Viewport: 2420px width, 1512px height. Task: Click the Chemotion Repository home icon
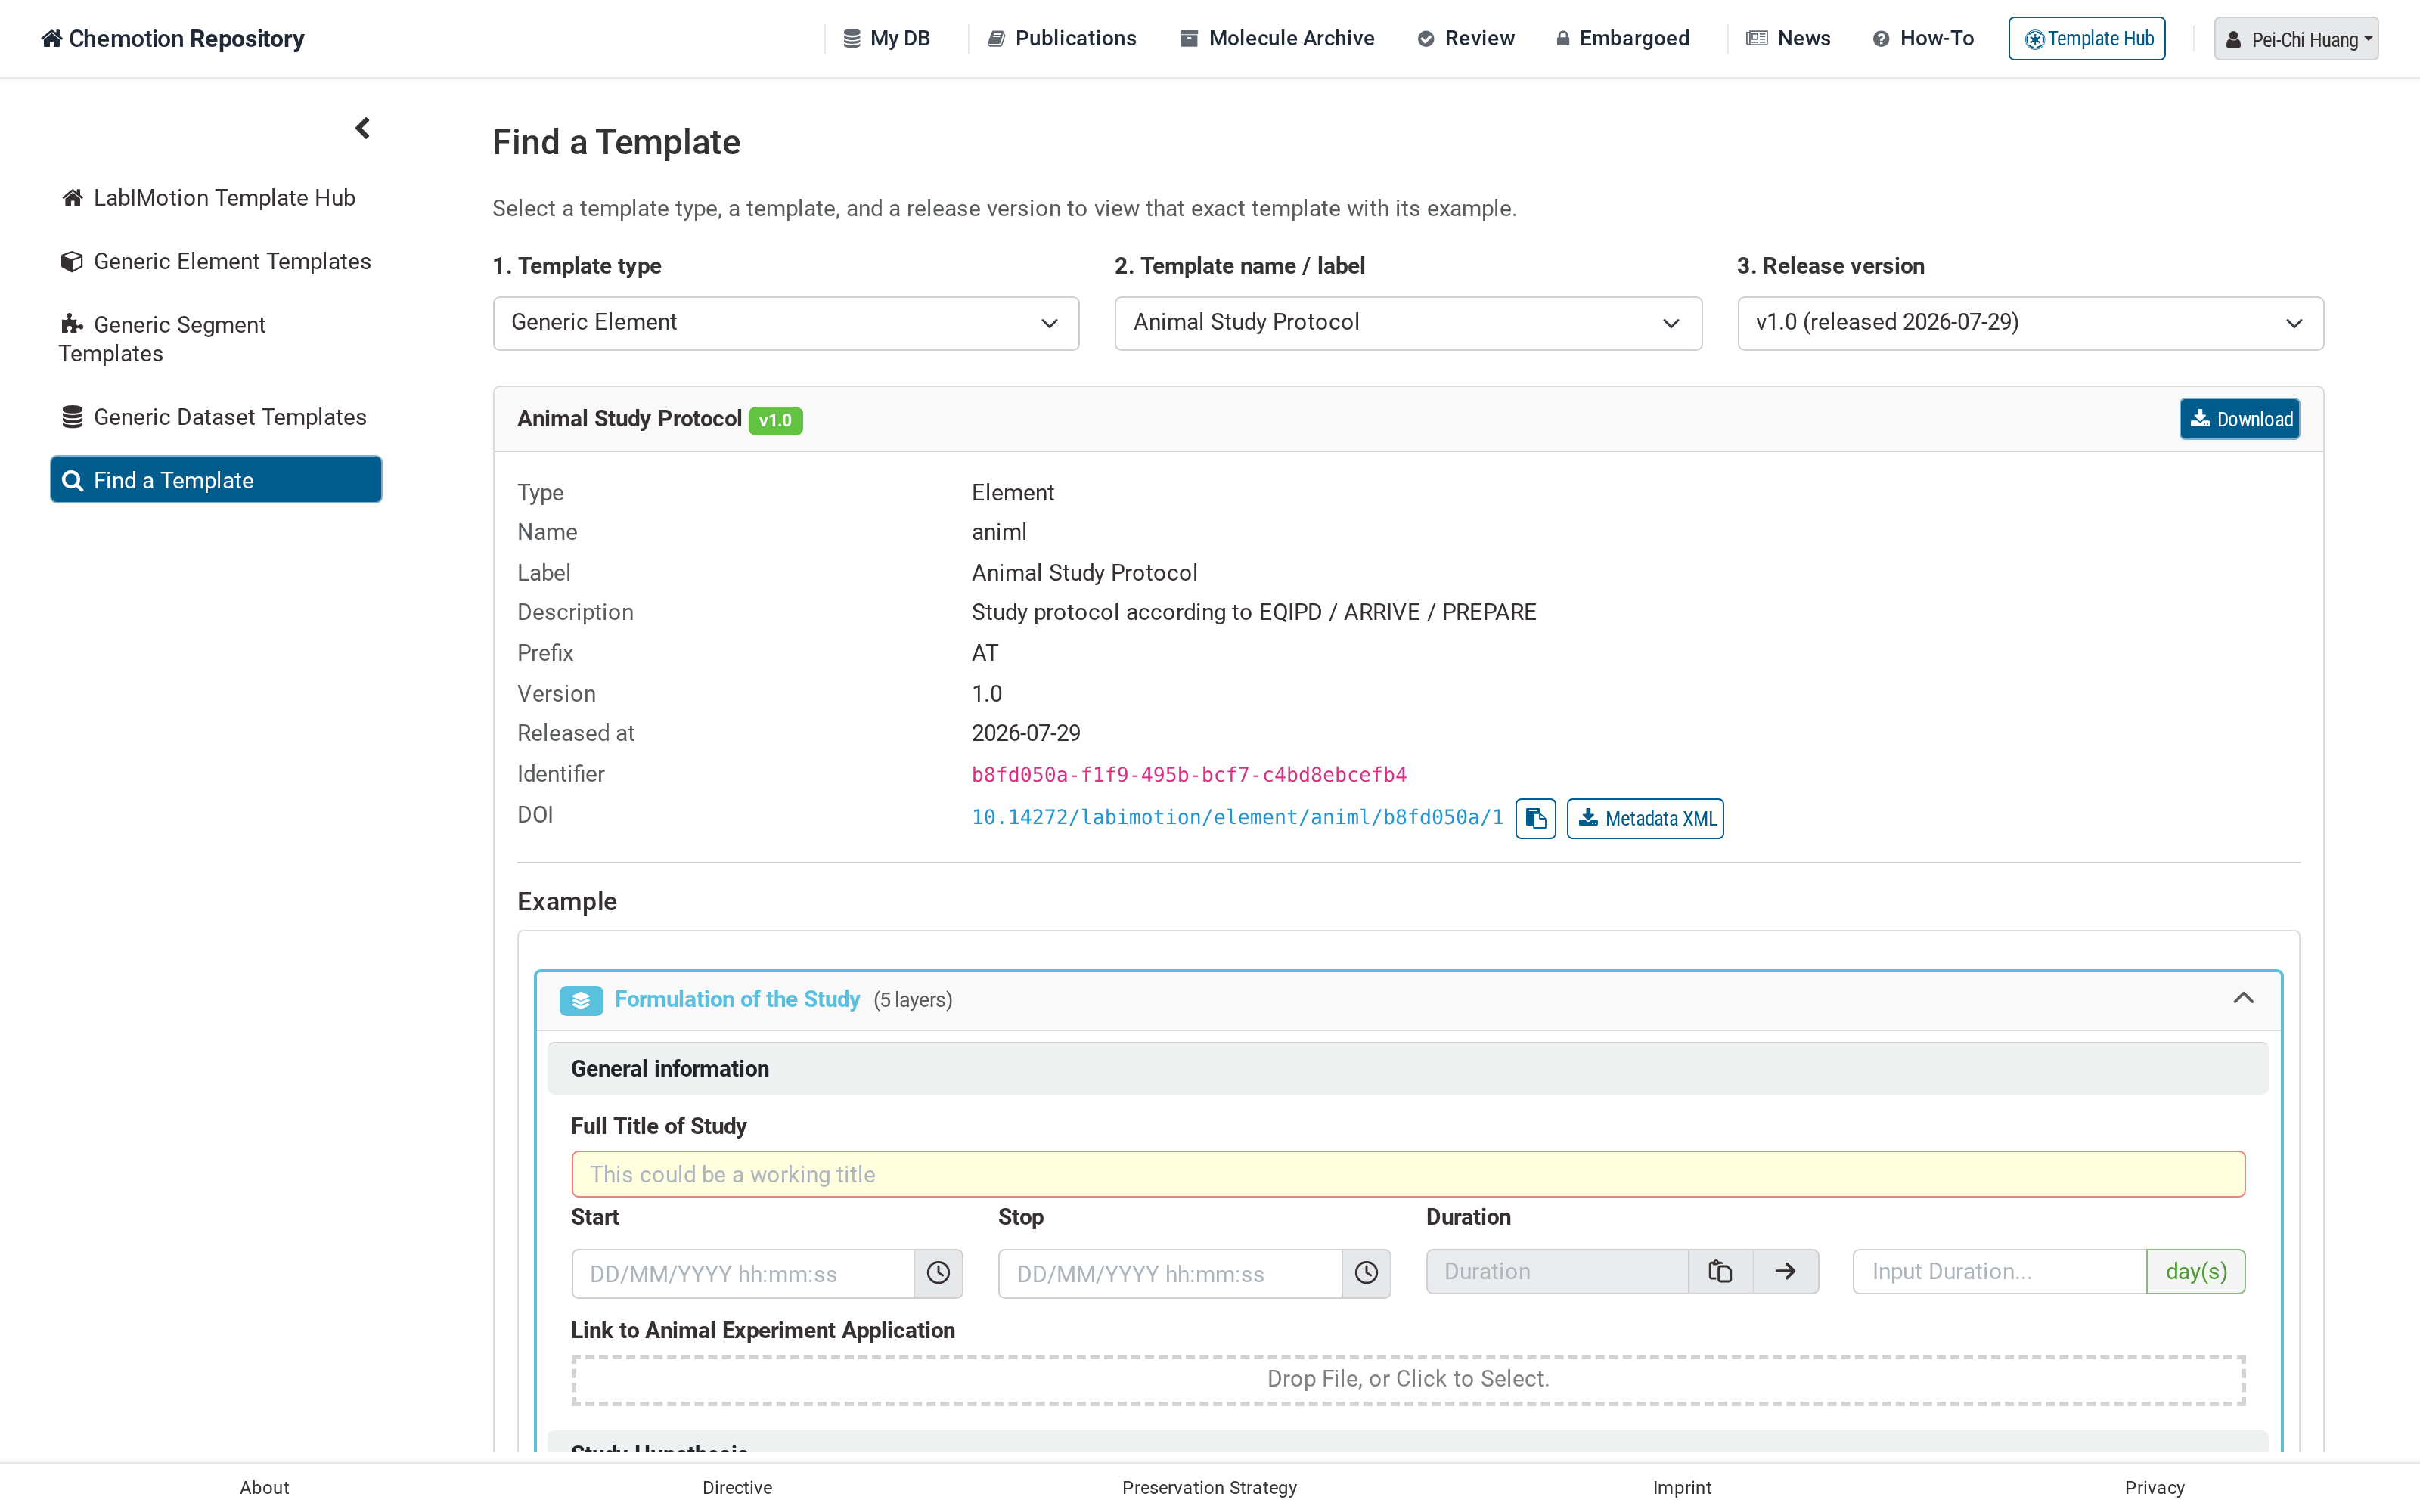(51, 38)
